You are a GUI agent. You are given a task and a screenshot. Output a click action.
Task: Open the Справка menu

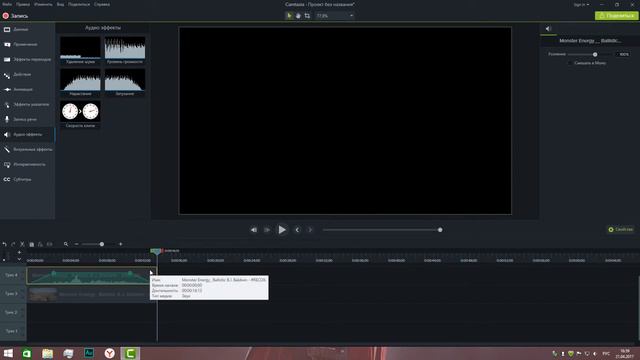click(x=102, y=4)
